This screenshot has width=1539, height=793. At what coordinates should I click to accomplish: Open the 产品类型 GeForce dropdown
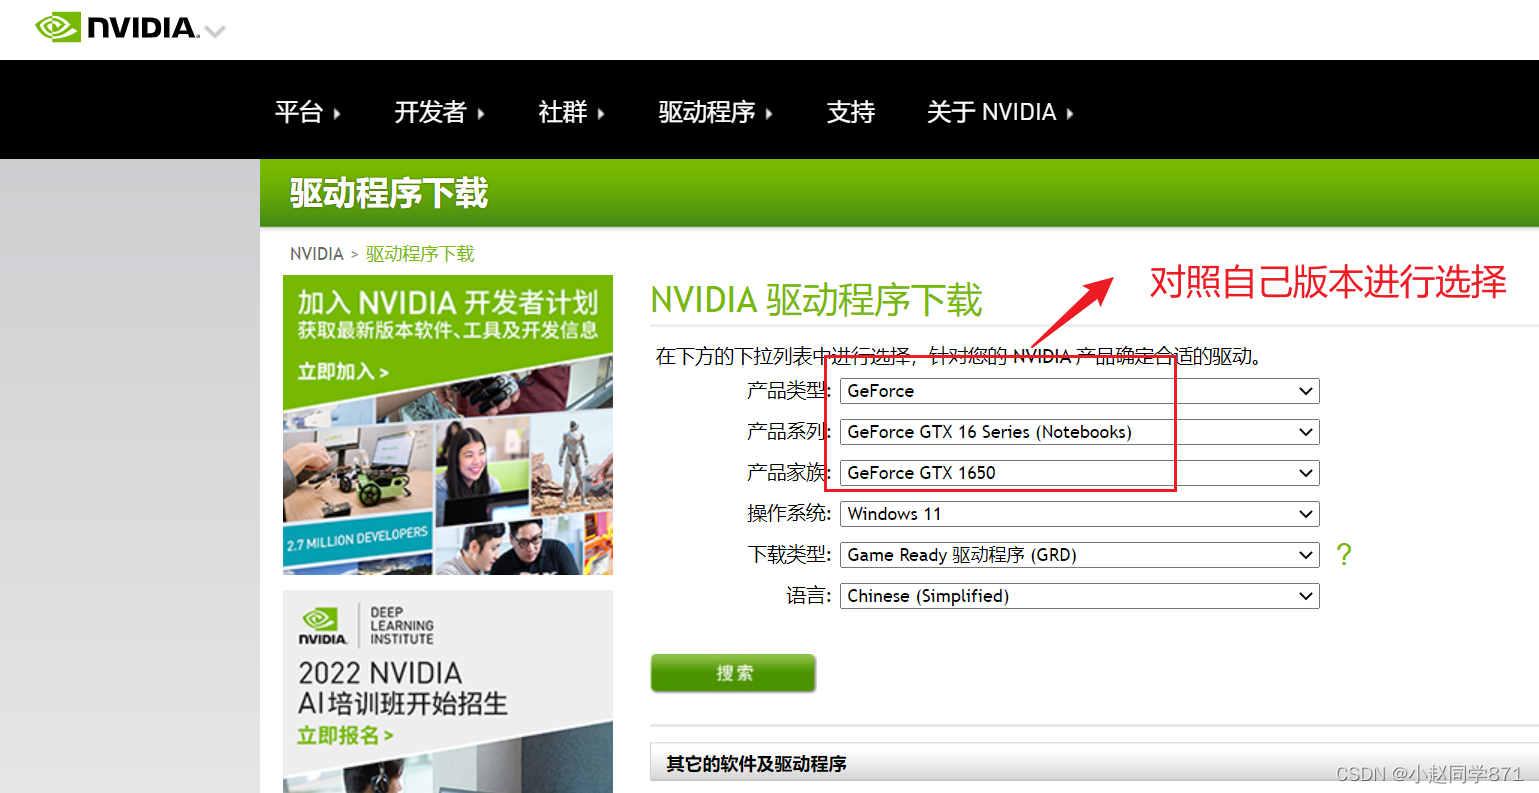(1079, 391)
